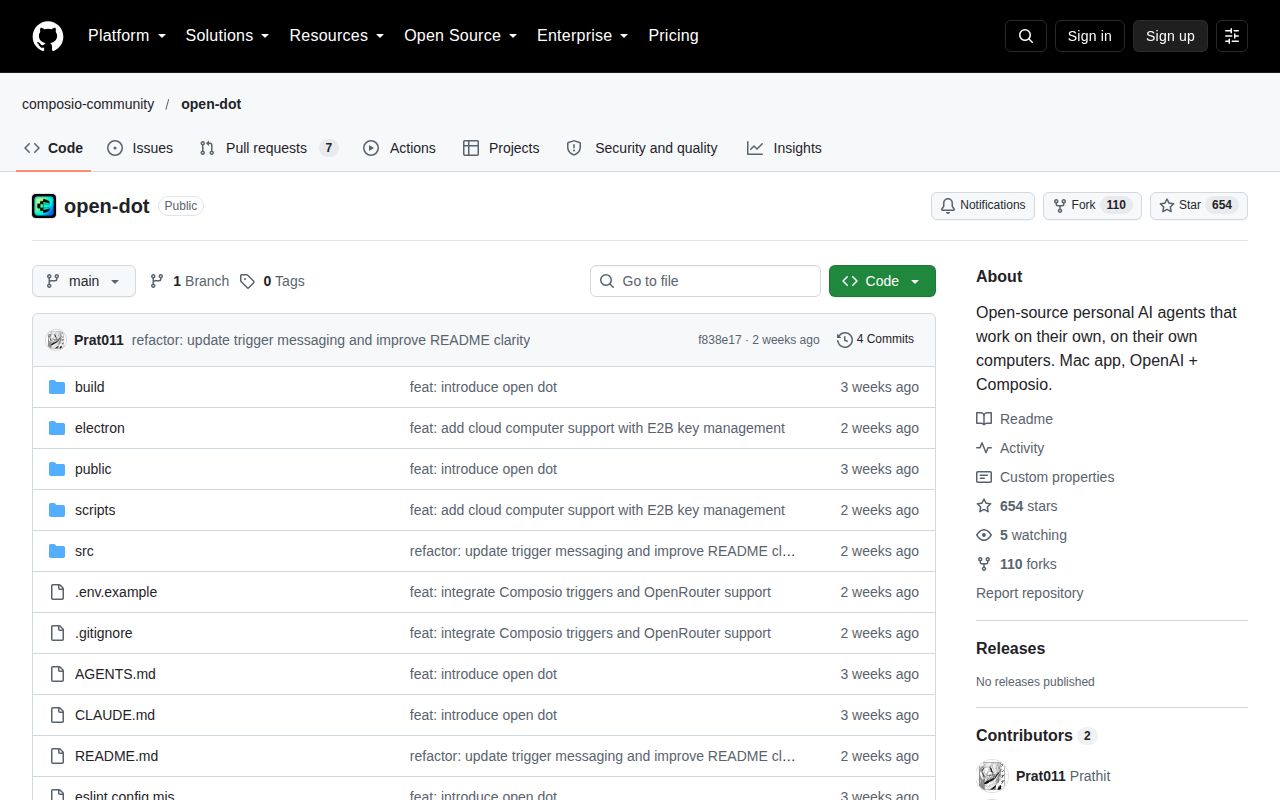Open the README.md file
Viewport: 1280px width, 800px height.
point(116,756)
